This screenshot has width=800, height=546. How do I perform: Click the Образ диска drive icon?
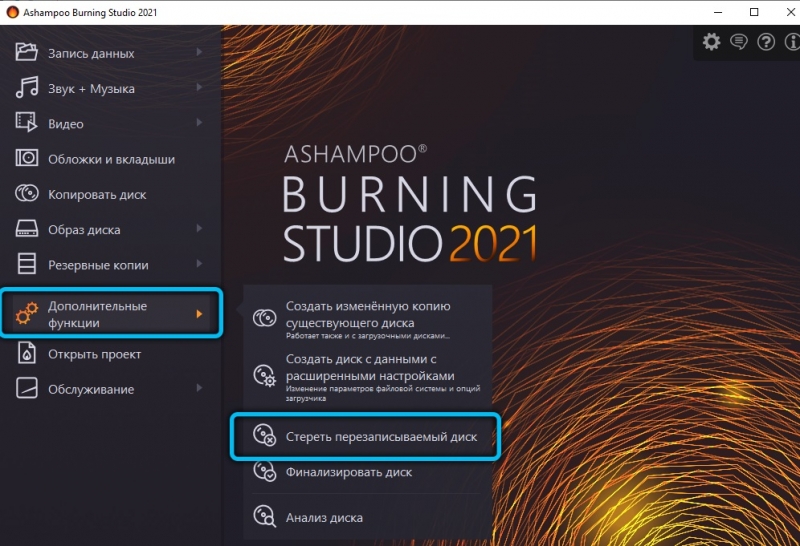[x=27, y=228]
